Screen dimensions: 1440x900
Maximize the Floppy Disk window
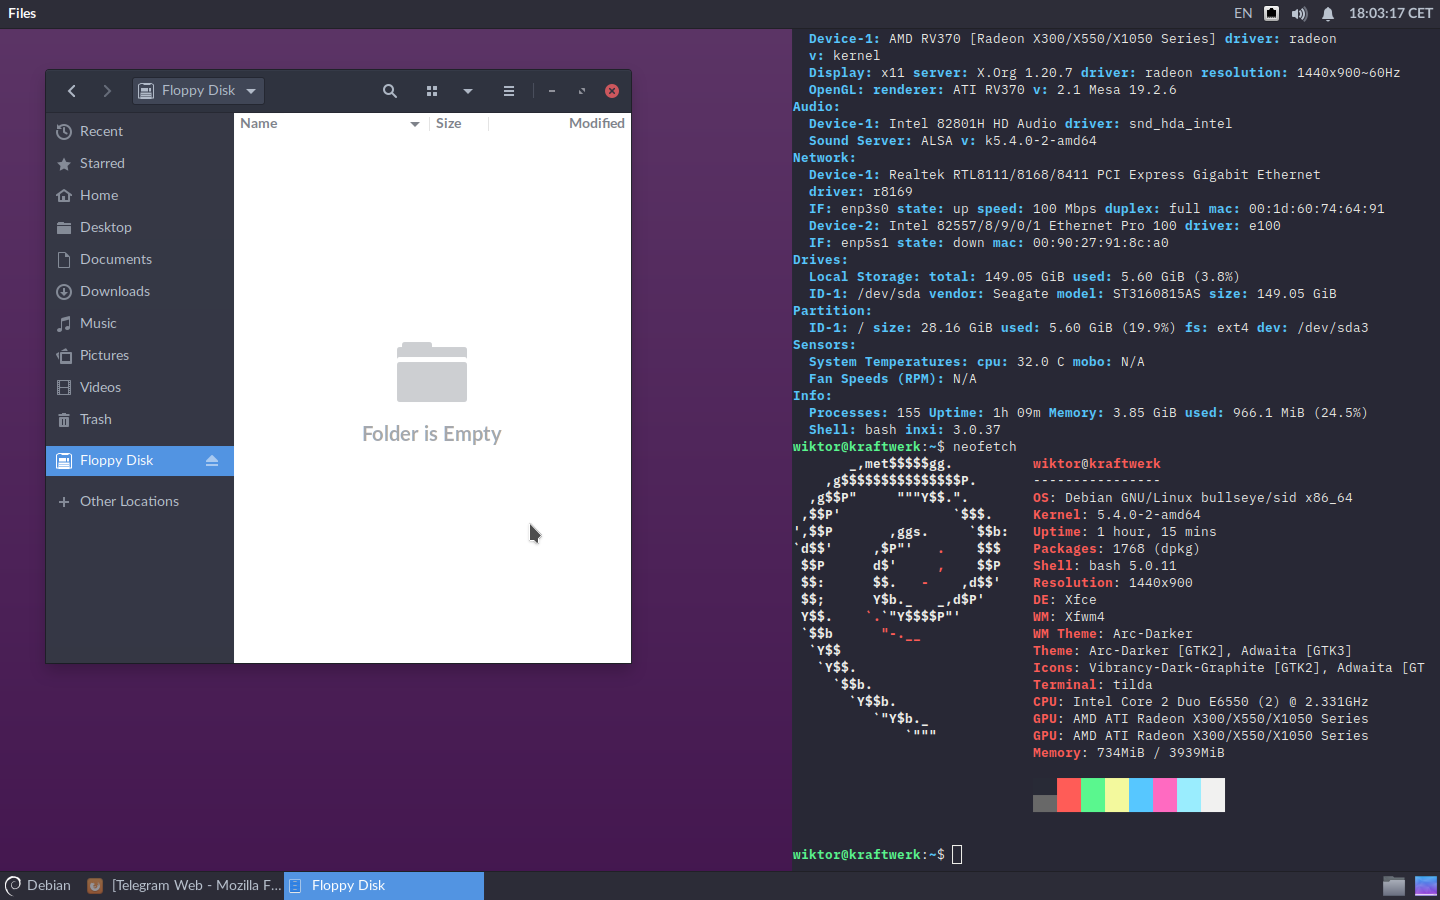[582, 91]
